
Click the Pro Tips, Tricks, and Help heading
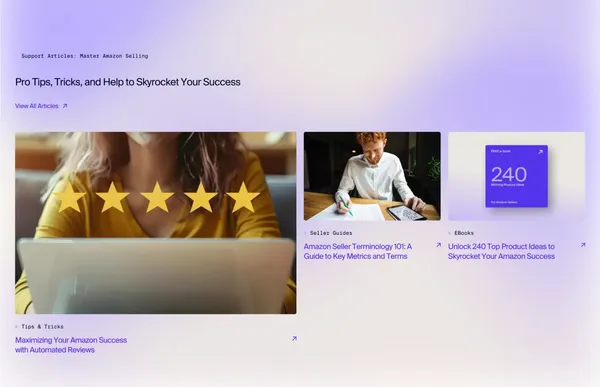pos(128,82)
